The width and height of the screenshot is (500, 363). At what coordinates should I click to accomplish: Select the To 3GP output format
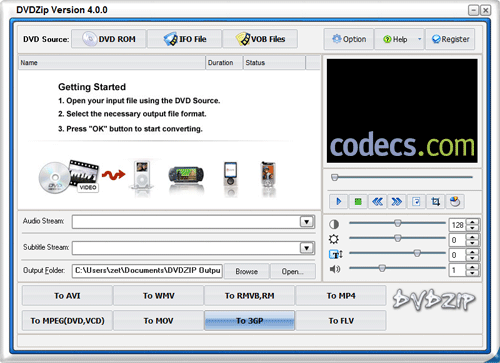click(x=250, y=321)
